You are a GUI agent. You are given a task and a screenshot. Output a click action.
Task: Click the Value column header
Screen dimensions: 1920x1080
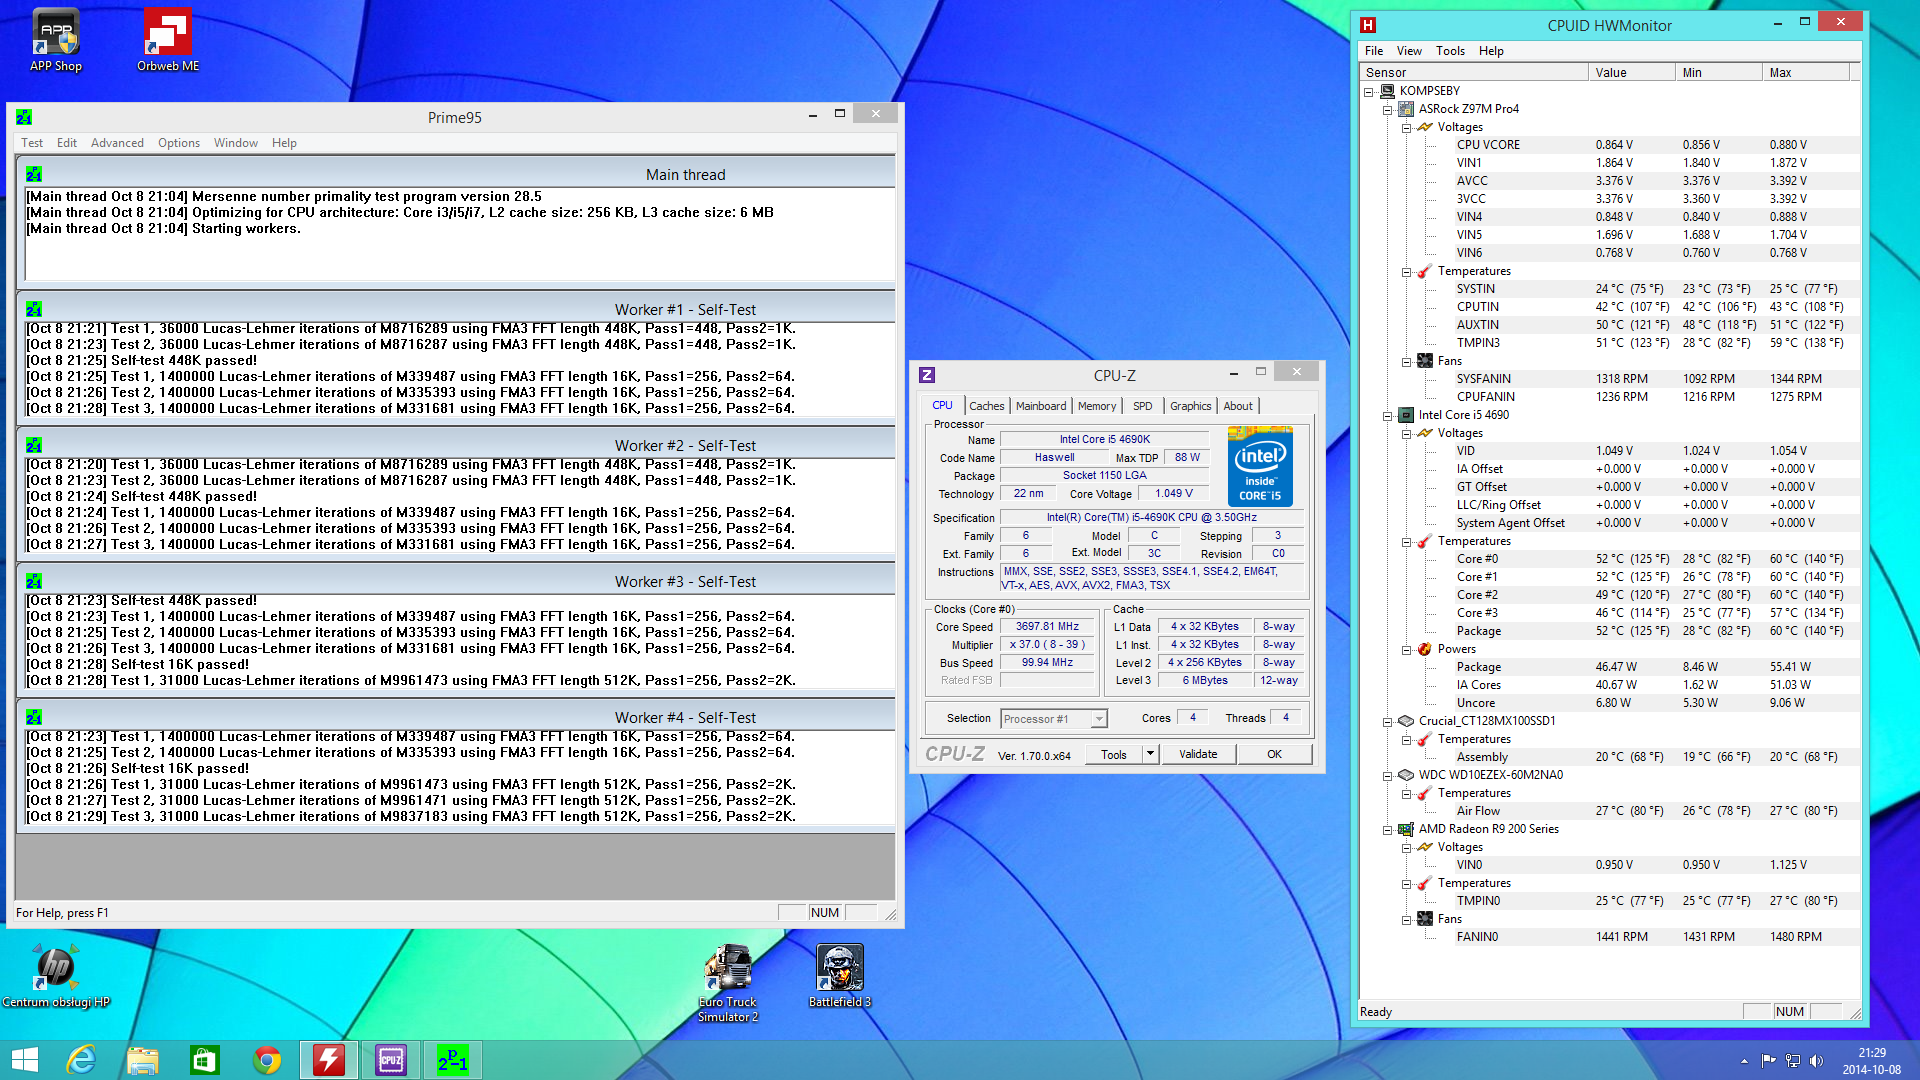(1631, 72)
